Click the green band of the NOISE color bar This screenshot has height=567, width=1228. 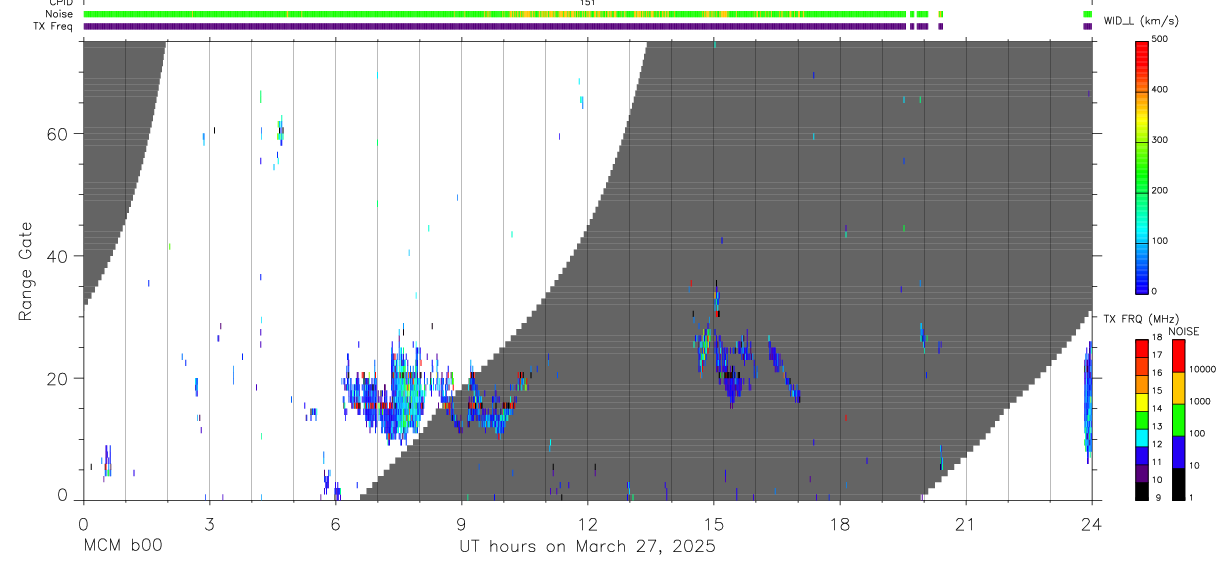click(x=1178, y=418)
